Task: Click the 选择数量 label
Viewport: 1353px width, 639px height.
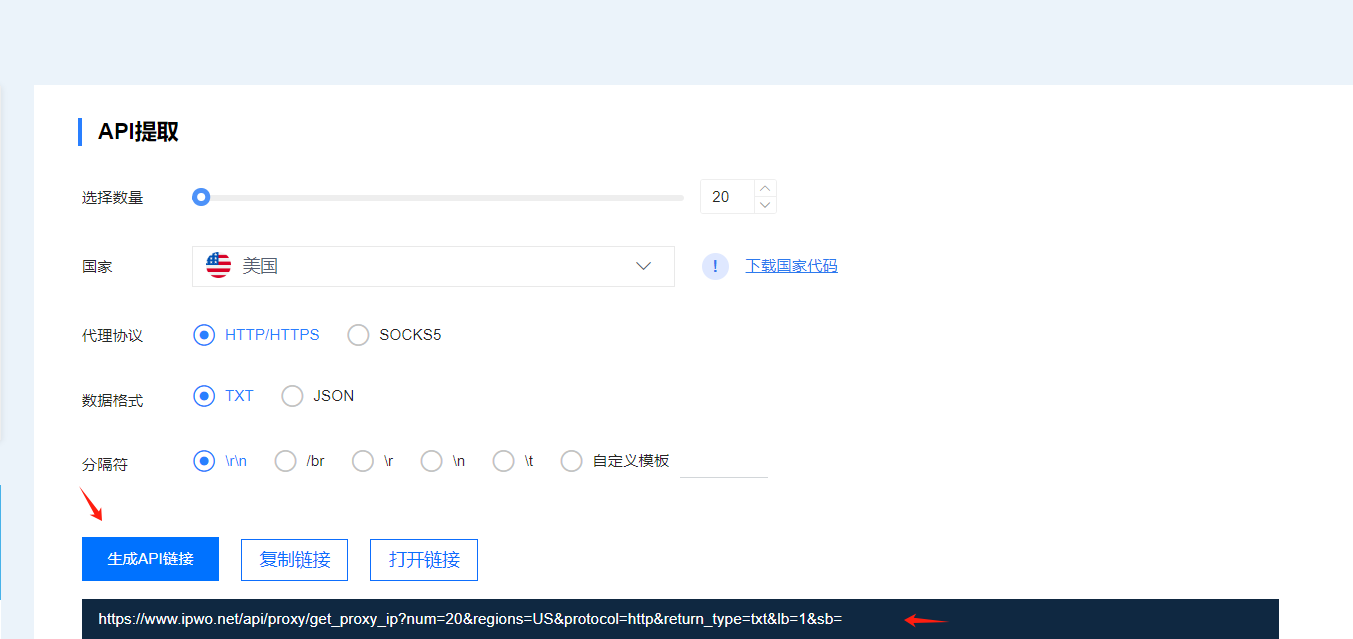Action: (113, 198)
